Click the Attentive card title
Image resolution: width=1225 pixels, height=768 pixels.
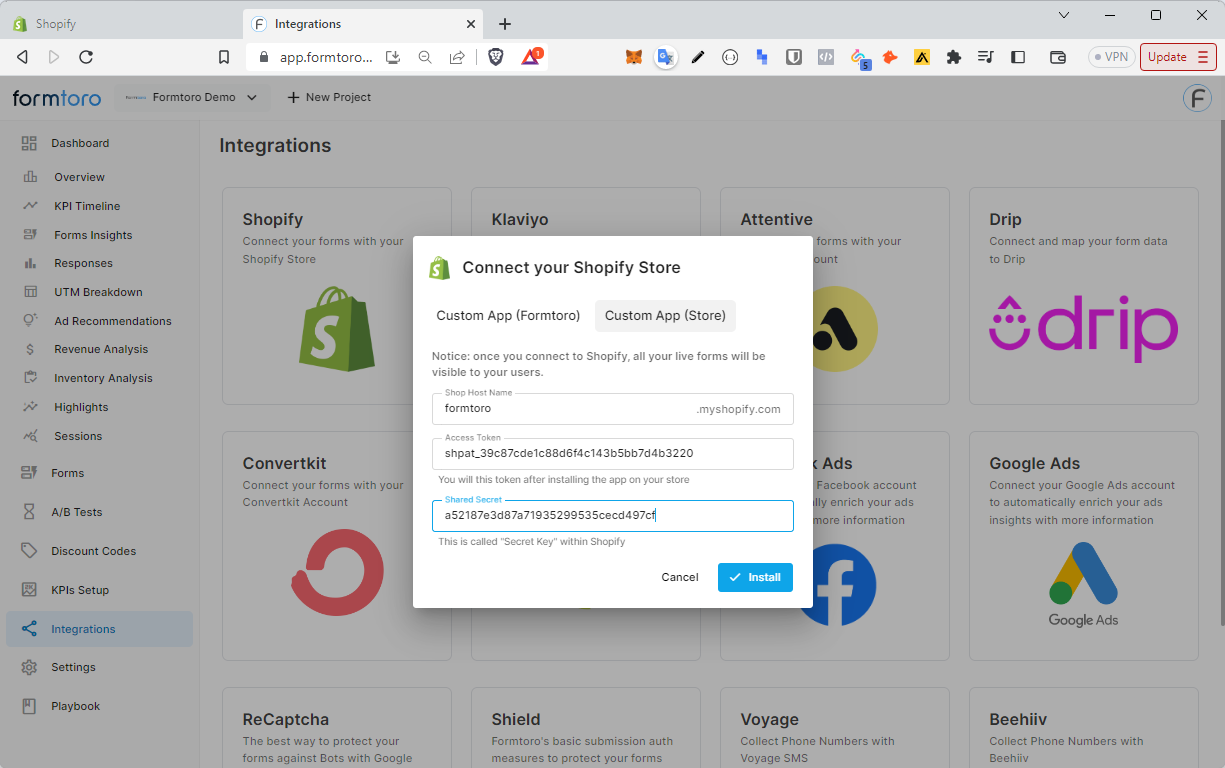[776, 219]
